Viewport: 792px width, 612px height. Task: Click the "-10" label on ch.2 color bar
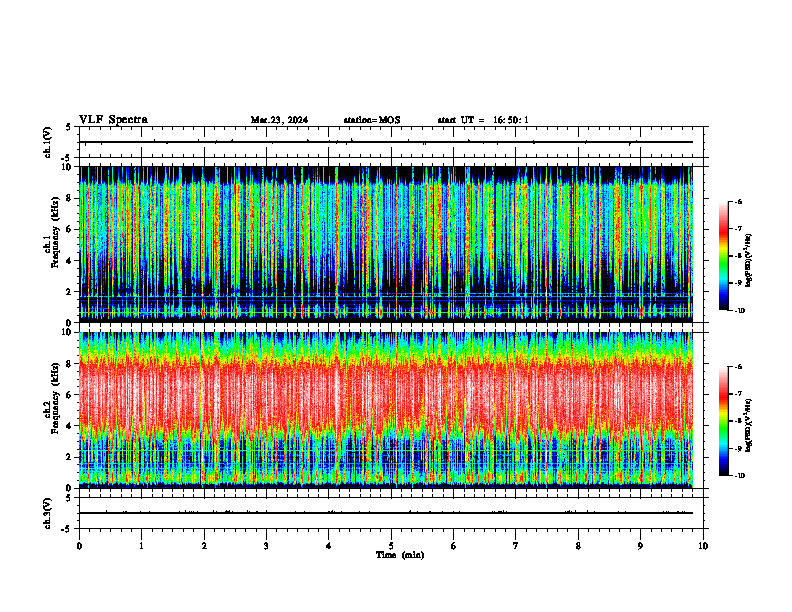coord(739,476)
